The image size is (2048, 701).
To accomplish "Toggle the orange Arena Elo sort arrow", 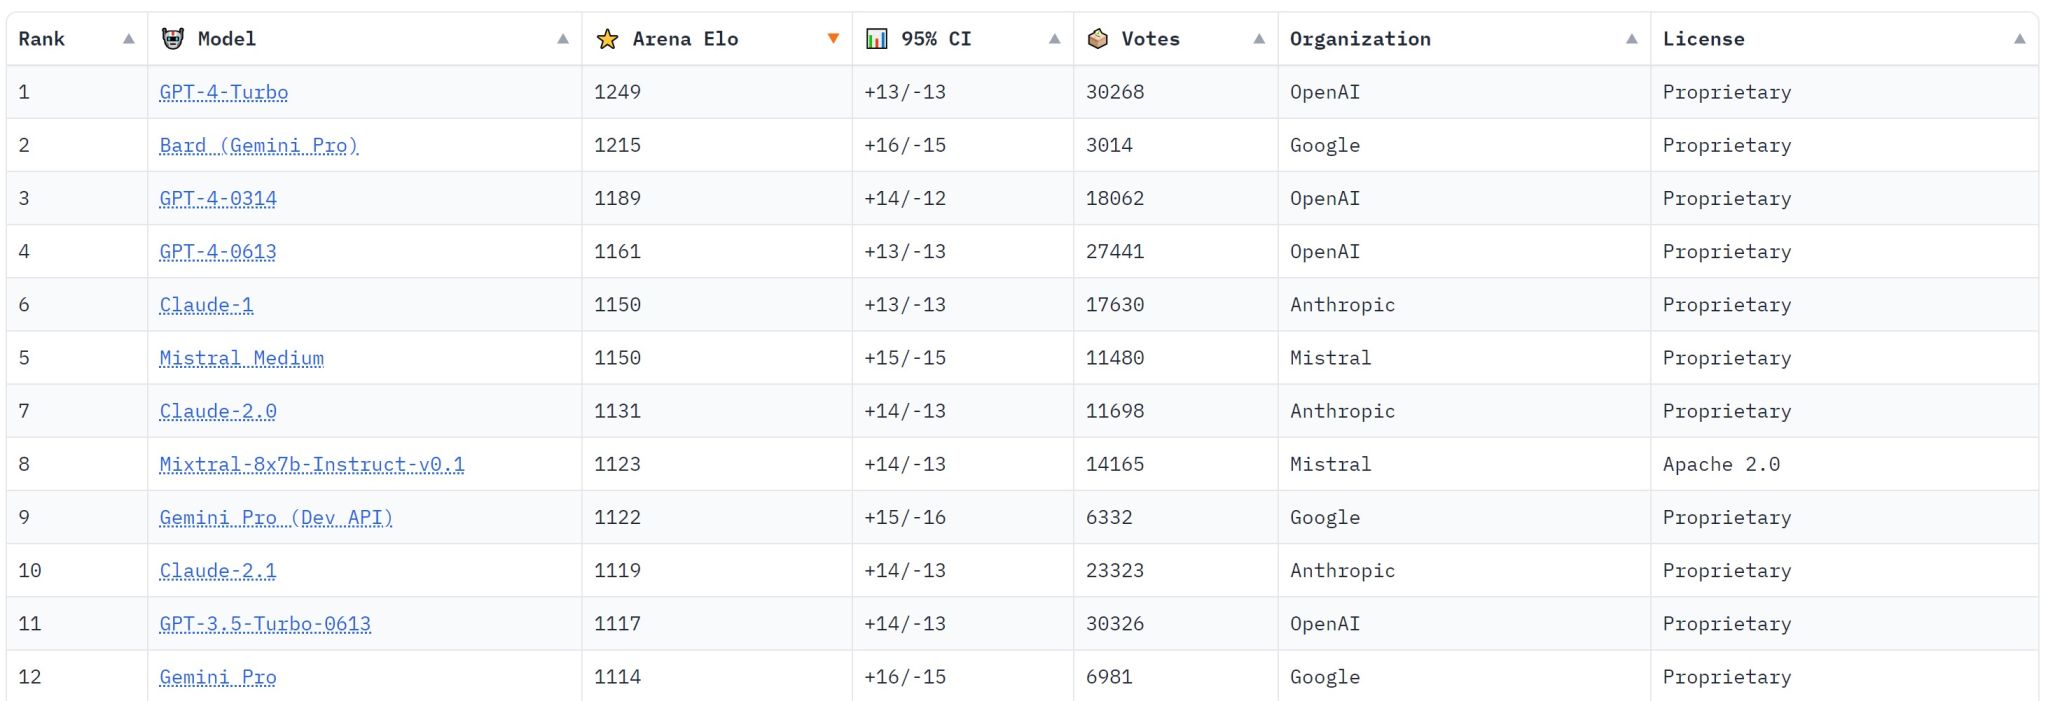I will coord(833,39).
